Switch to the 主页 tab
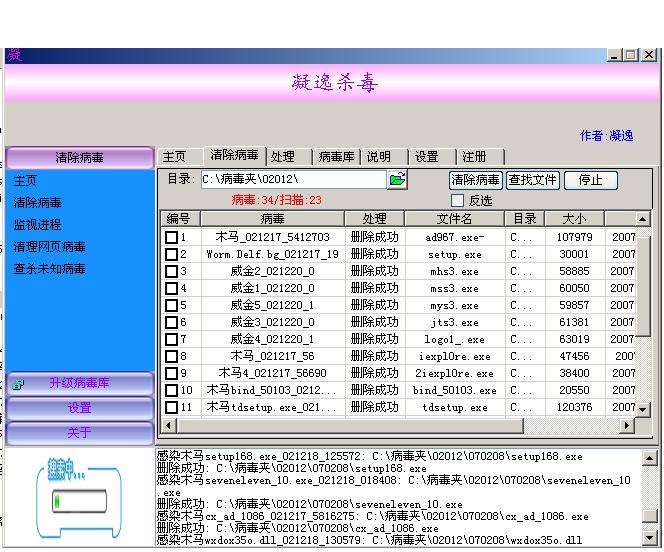664x552 pixels. tap(180, 157)
